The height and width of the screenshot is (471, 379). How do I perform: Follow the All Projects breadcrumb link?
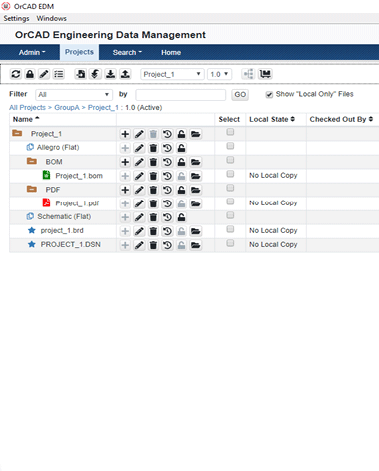coord(27,108)
